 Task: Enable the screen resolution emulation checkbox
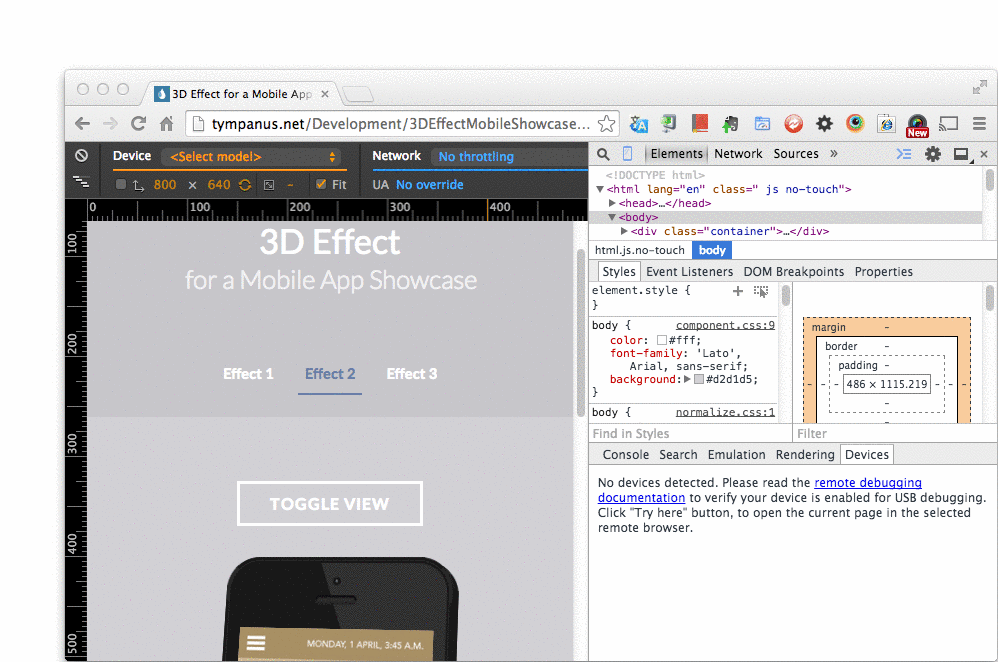pyautogui.click(x=121, y=185)
